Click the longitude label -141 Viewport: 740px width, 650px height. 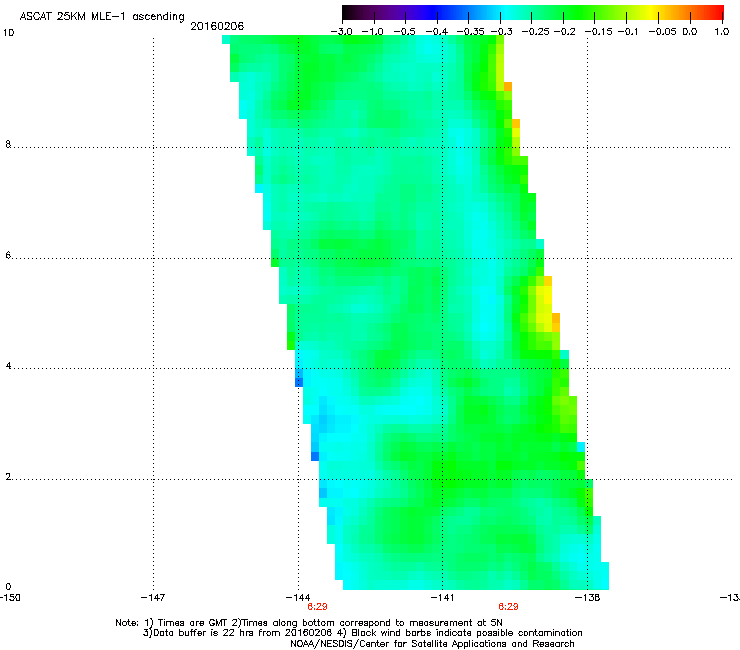(x=442, y=598)
